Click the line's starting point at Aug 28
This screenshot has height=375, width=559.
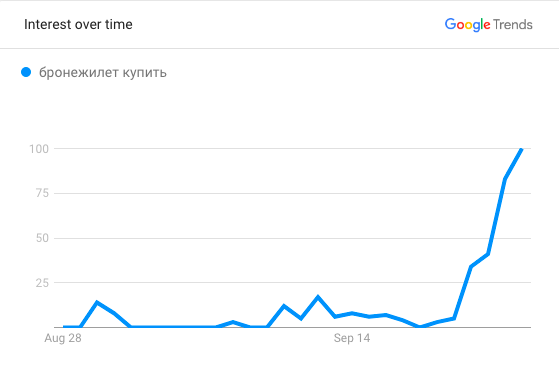point(63,327)
